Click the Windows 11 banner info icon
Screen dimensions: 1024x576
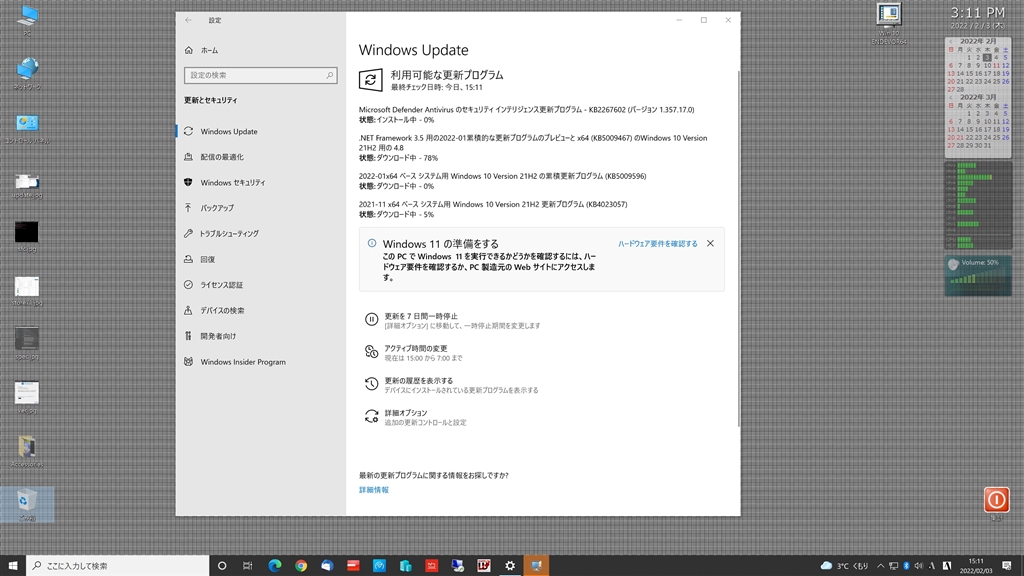pos(372,243)
